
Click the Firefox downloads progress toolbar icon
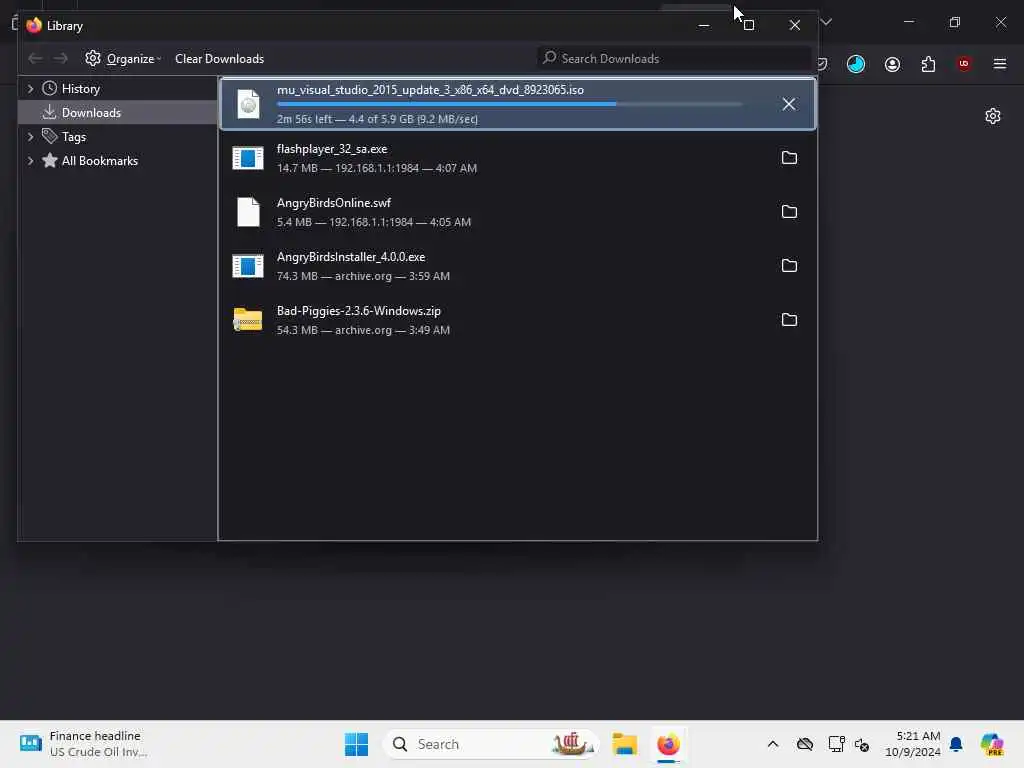(856, 64)
